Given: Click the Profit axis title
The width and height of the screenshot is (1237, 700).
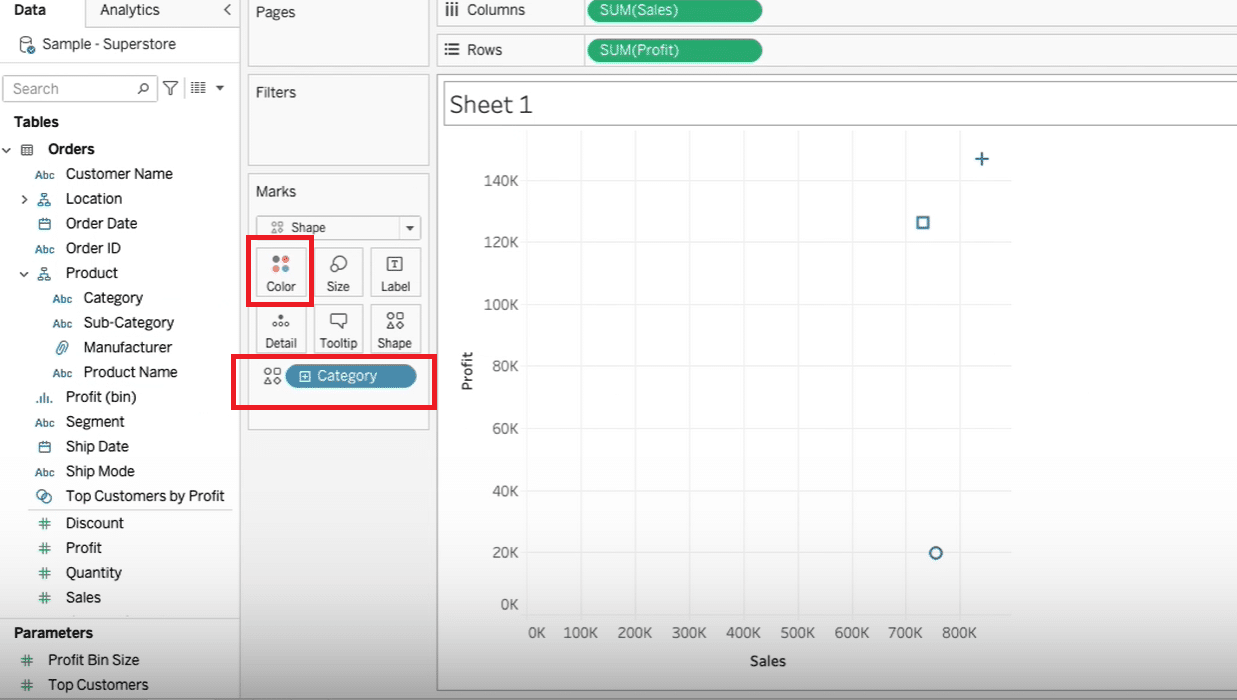Looking at the screenshot, I should 467,371.
